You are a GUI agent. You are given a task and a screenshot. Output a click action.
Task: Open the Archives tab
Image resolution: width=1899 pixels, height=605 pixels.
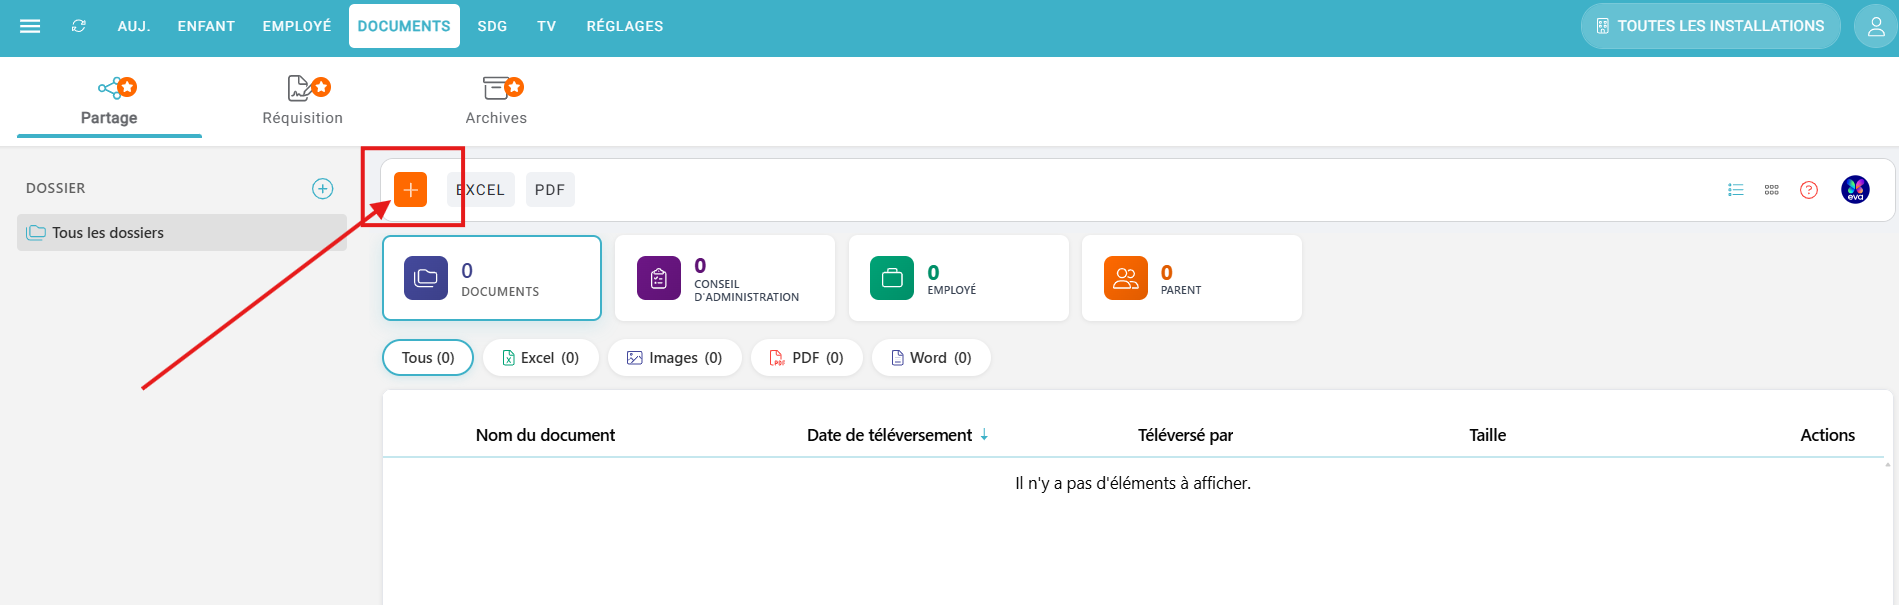[x=496, y=102]
